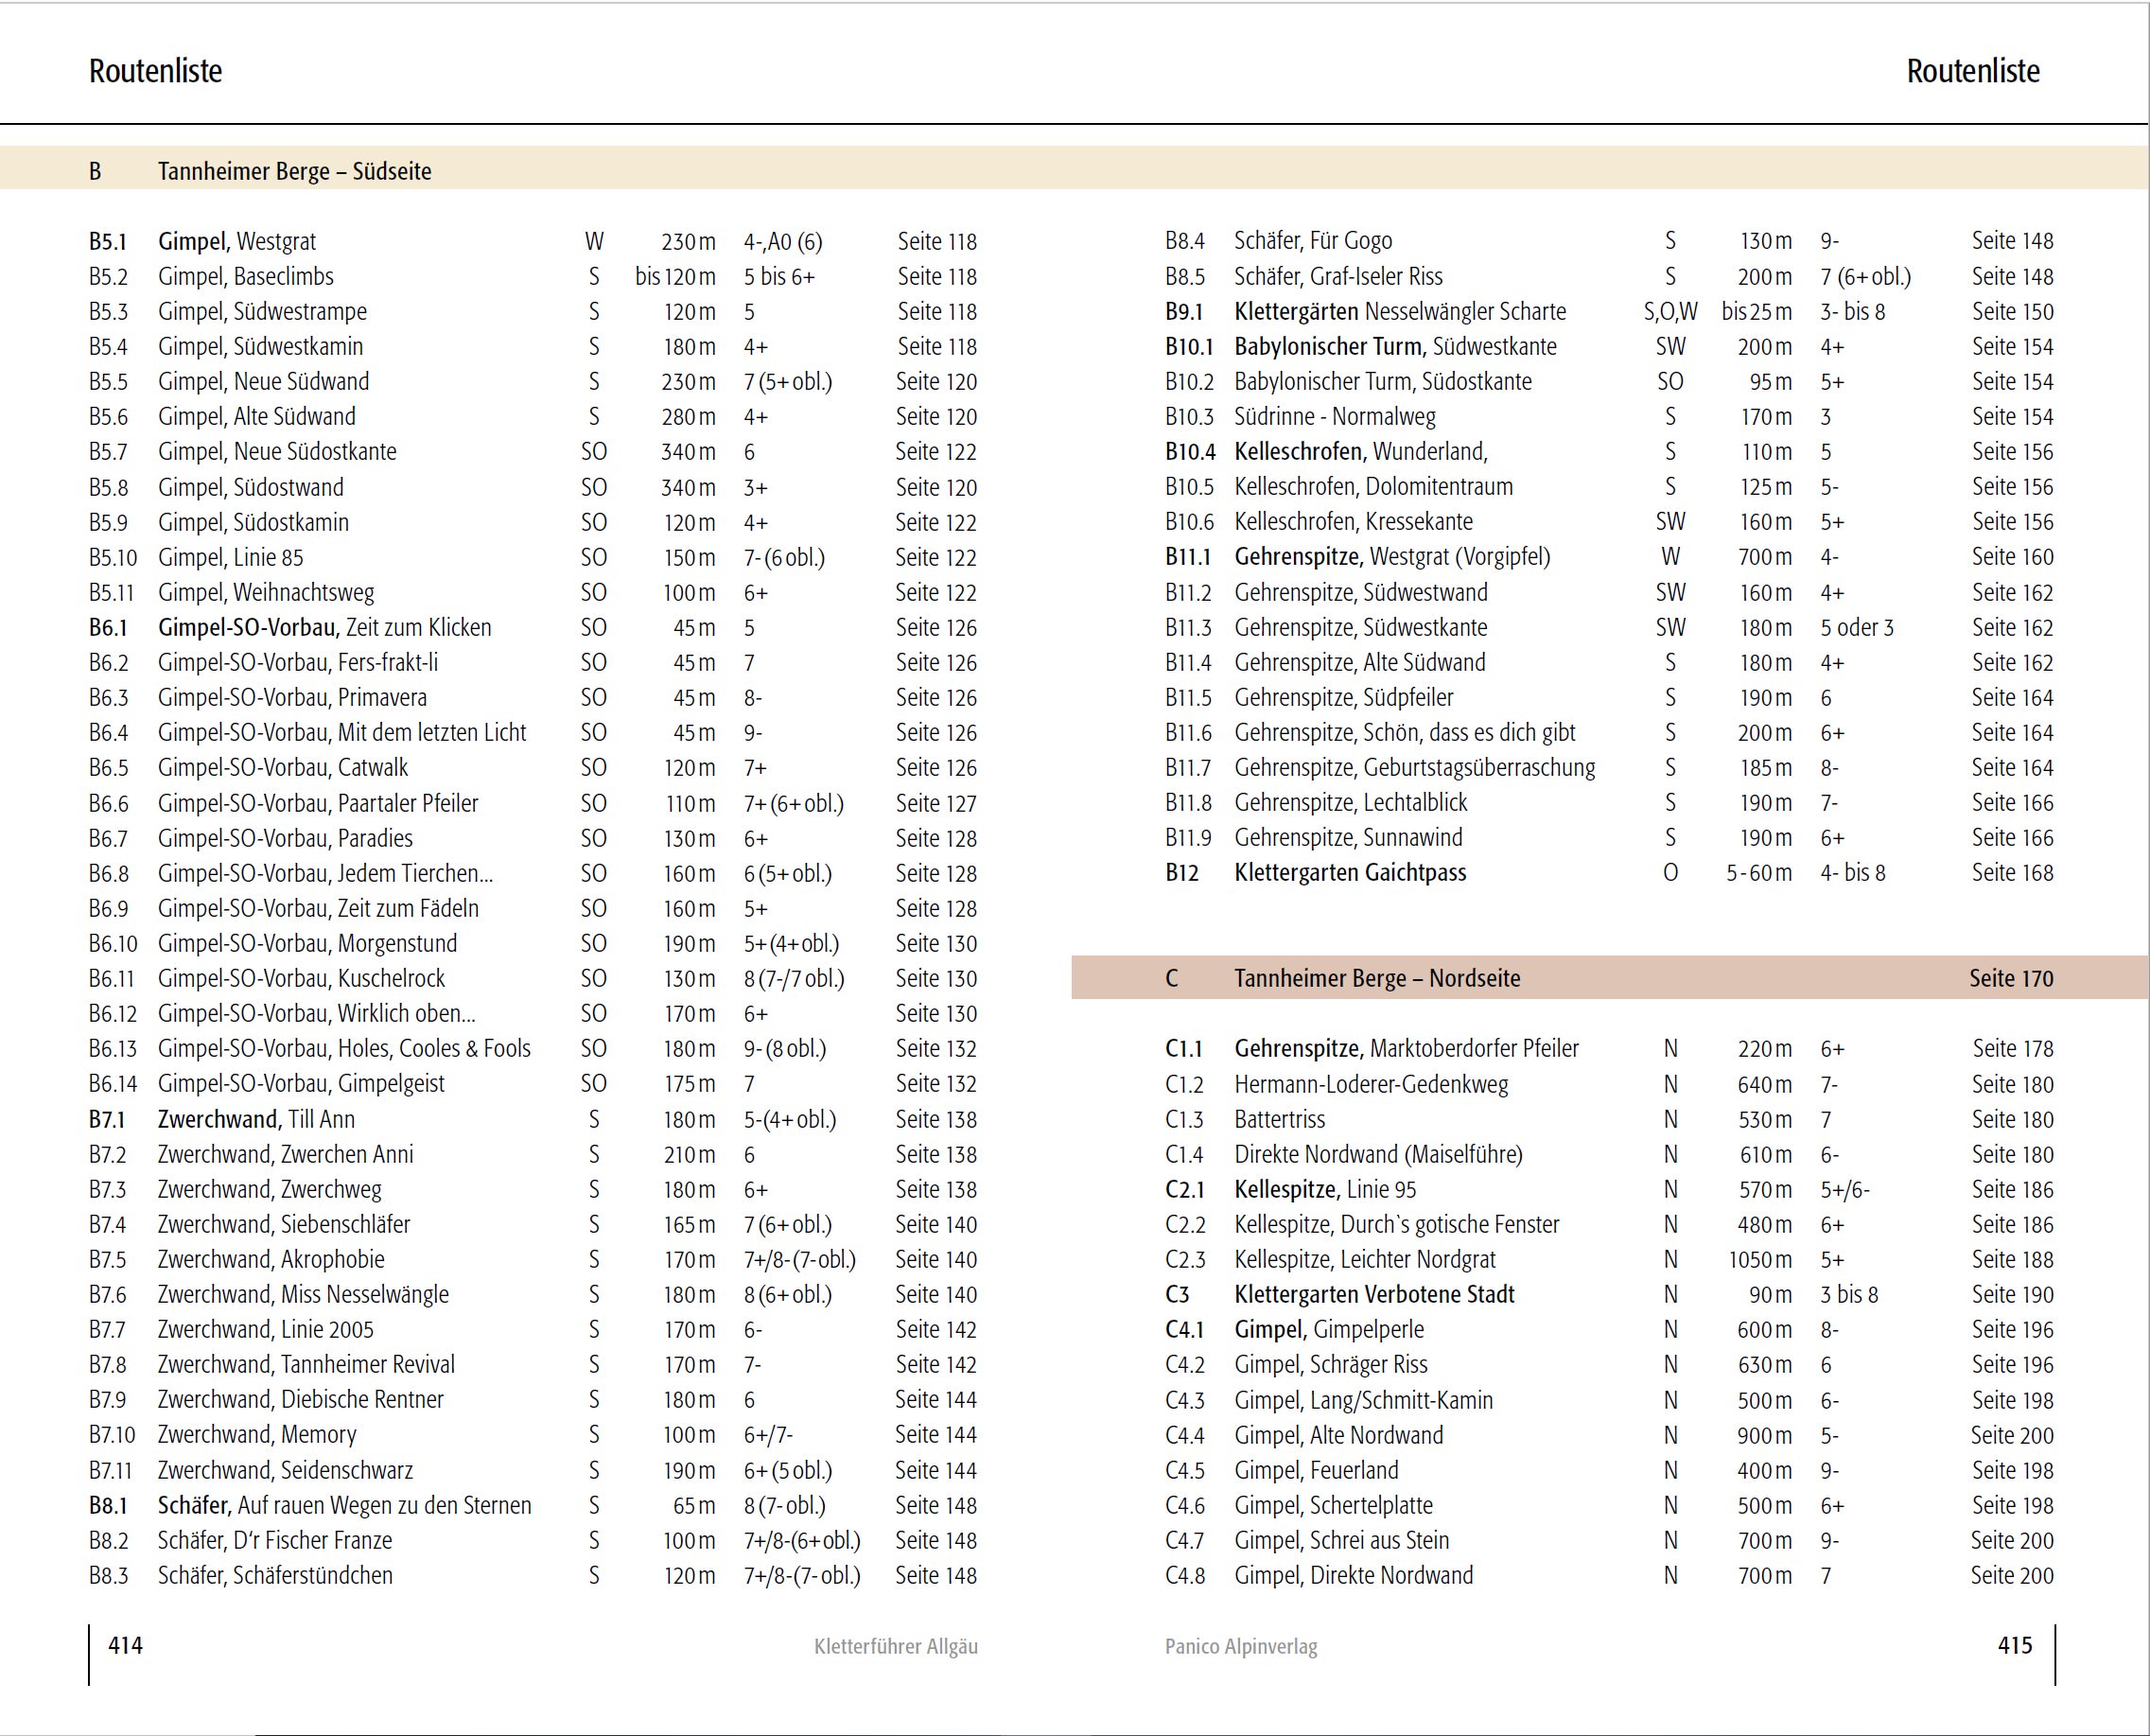
Task: Select 'Zwerchwand, Till Ann' route
Action: pos(256,1119)
